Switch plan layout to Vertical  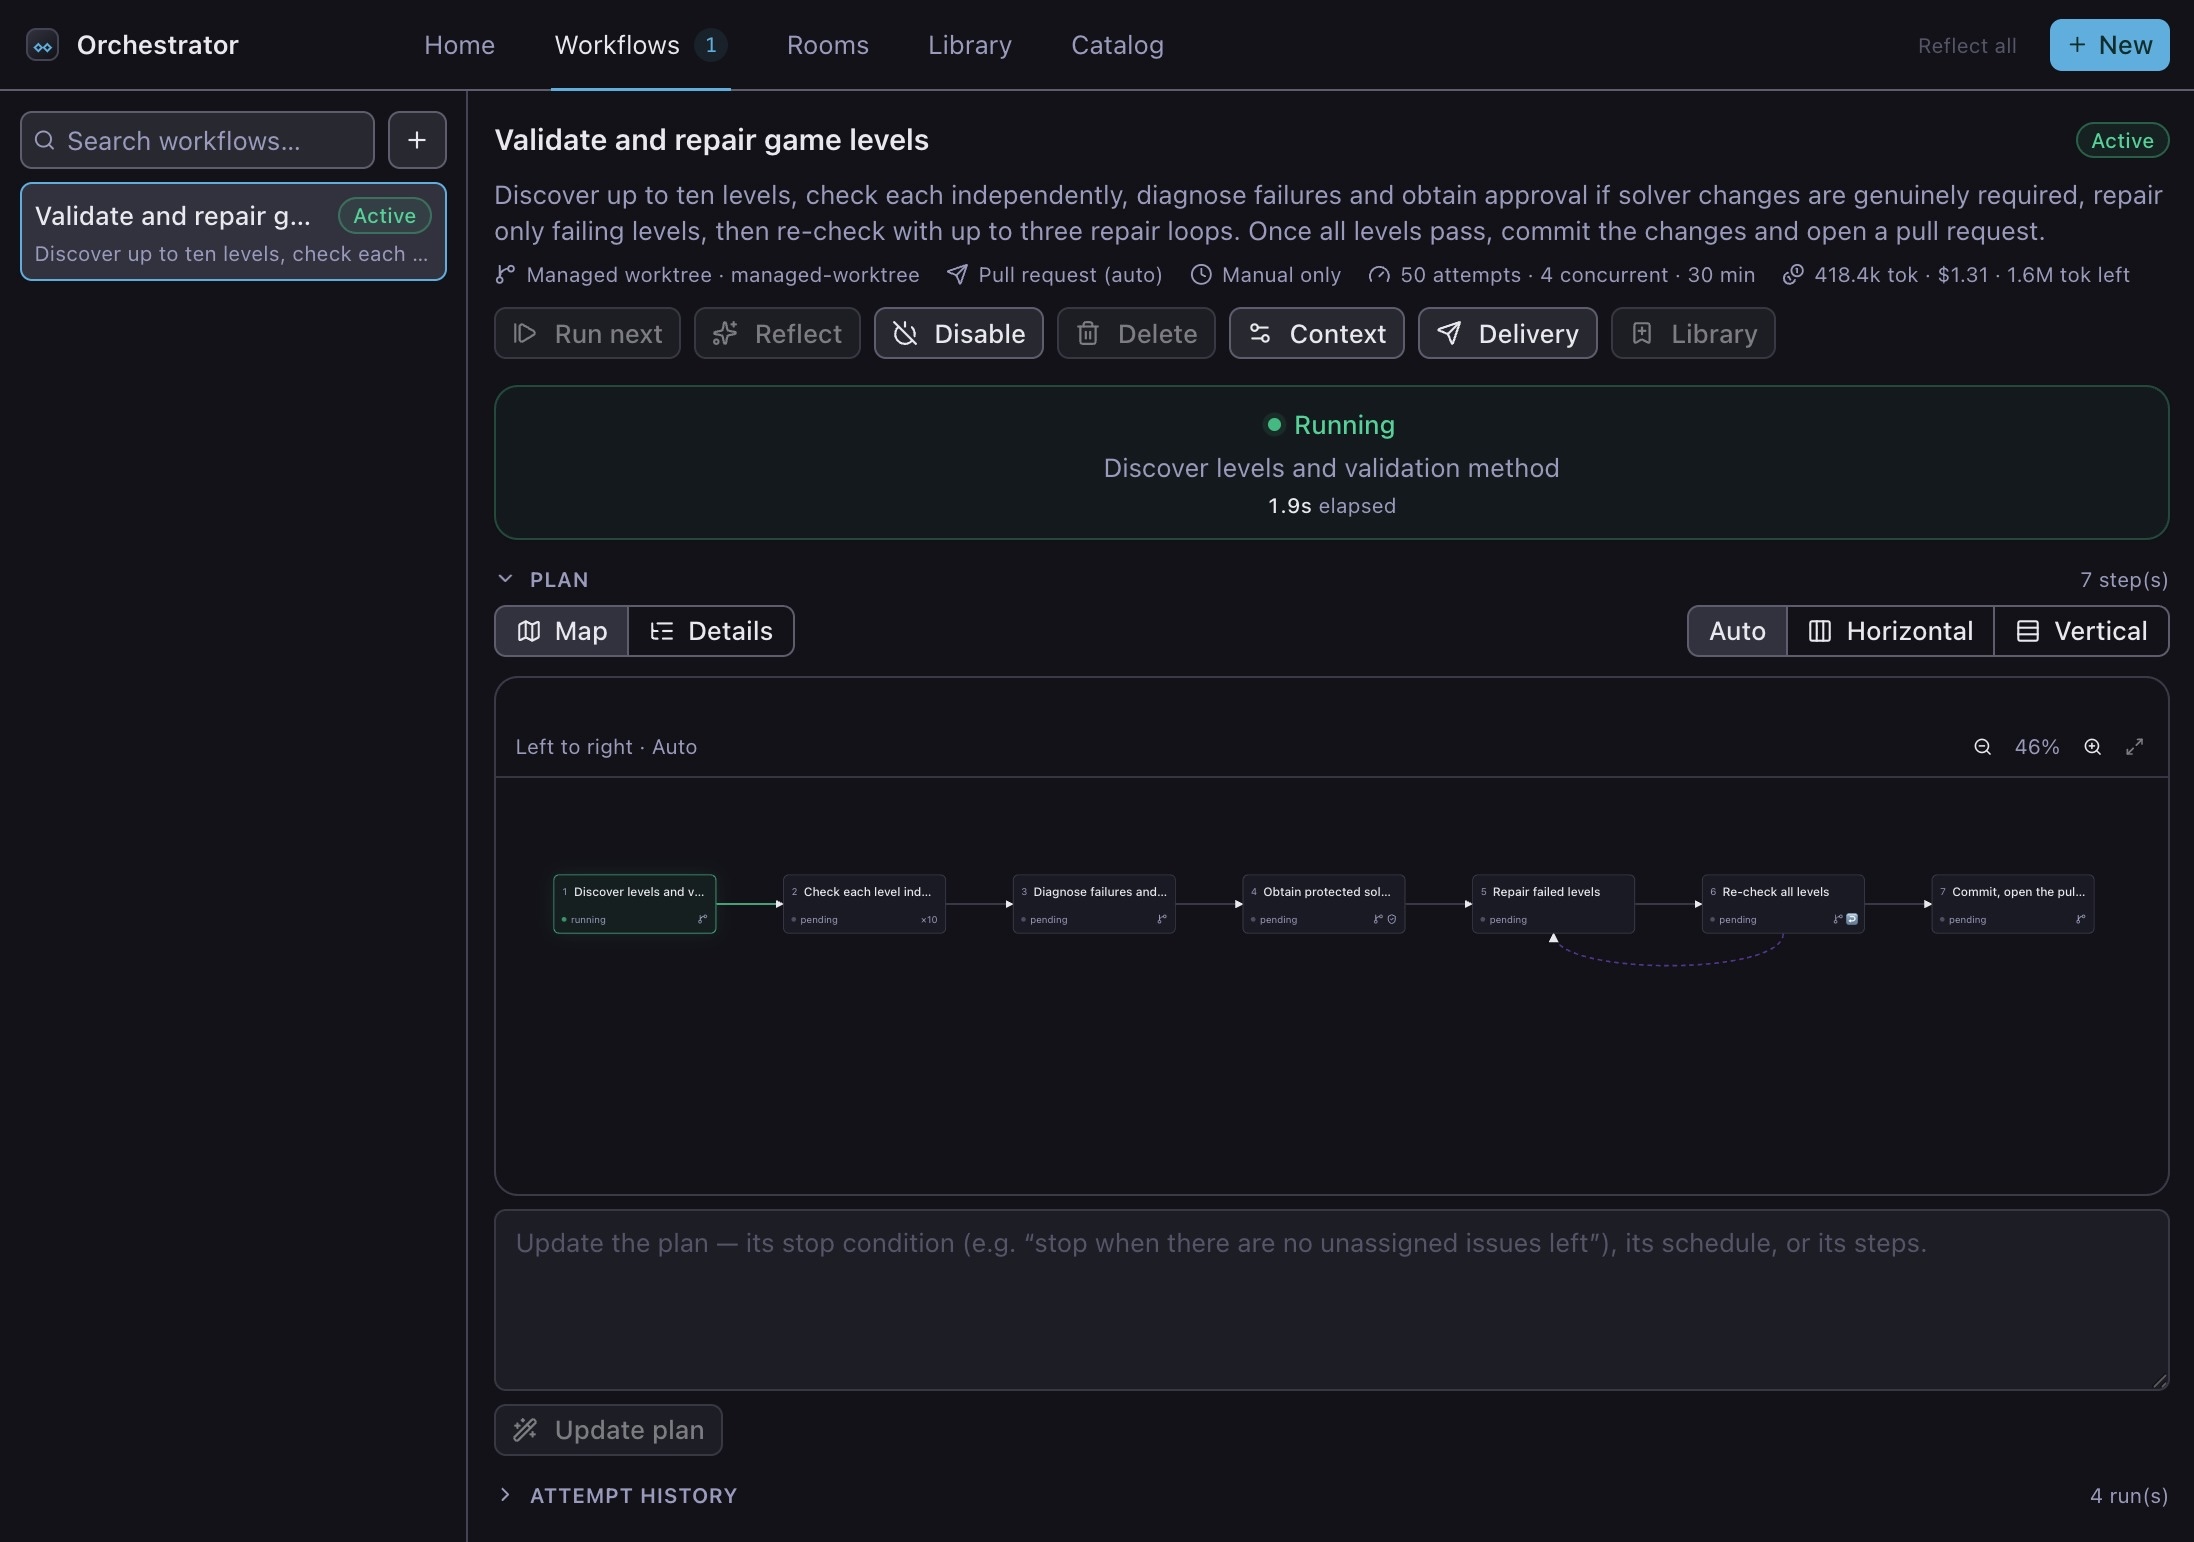[x=2081, y=631]
